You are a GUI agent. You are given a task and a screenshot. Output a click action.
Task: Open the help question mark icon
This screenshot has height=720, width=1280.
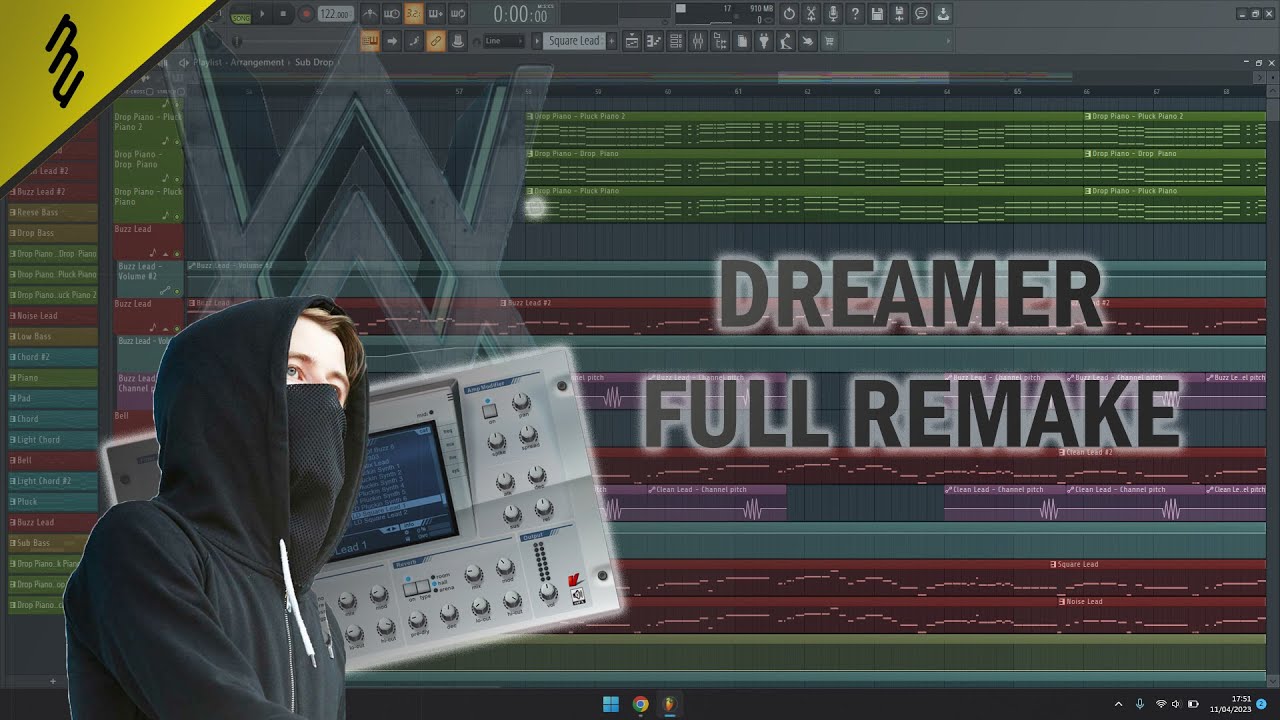pos(855,13)
